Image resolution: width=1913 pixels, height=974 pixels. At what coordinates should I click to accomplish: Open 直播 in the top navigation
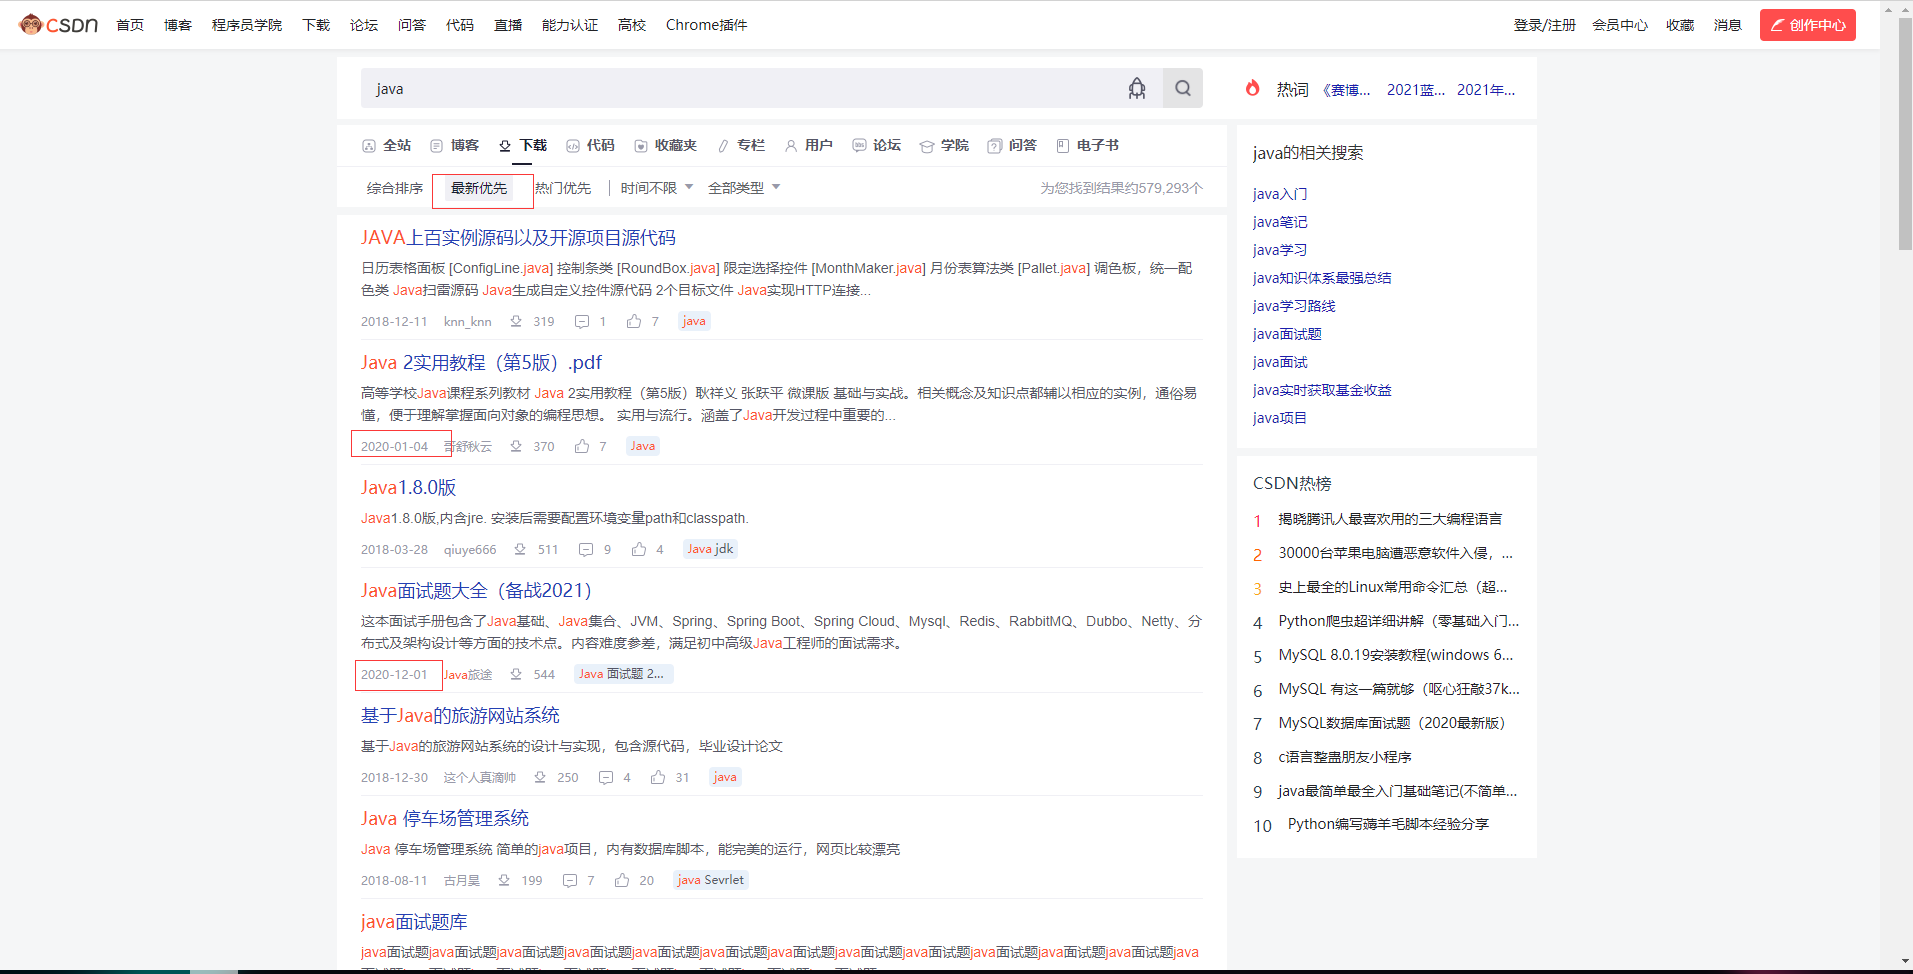[508, 25]
